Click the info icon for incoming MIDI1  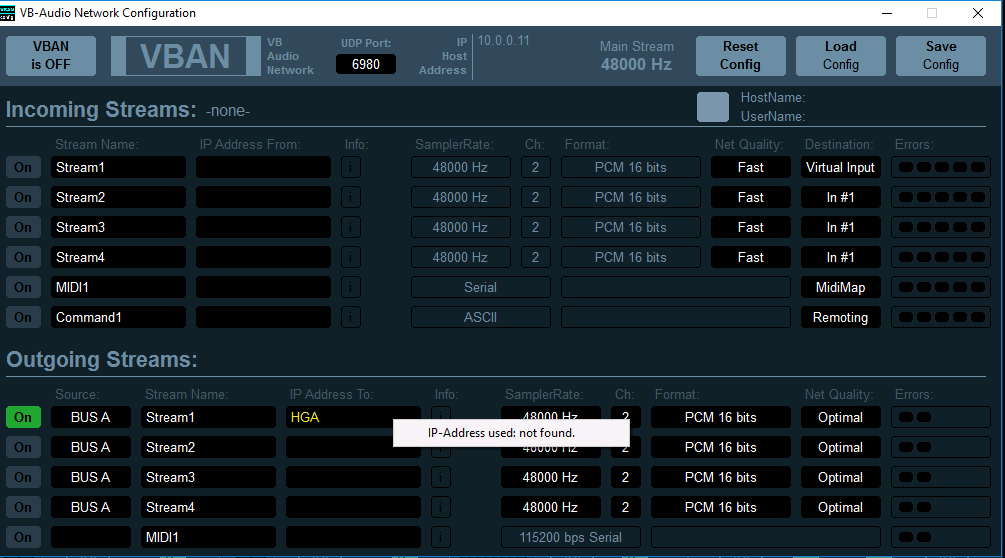click(351, 288)
